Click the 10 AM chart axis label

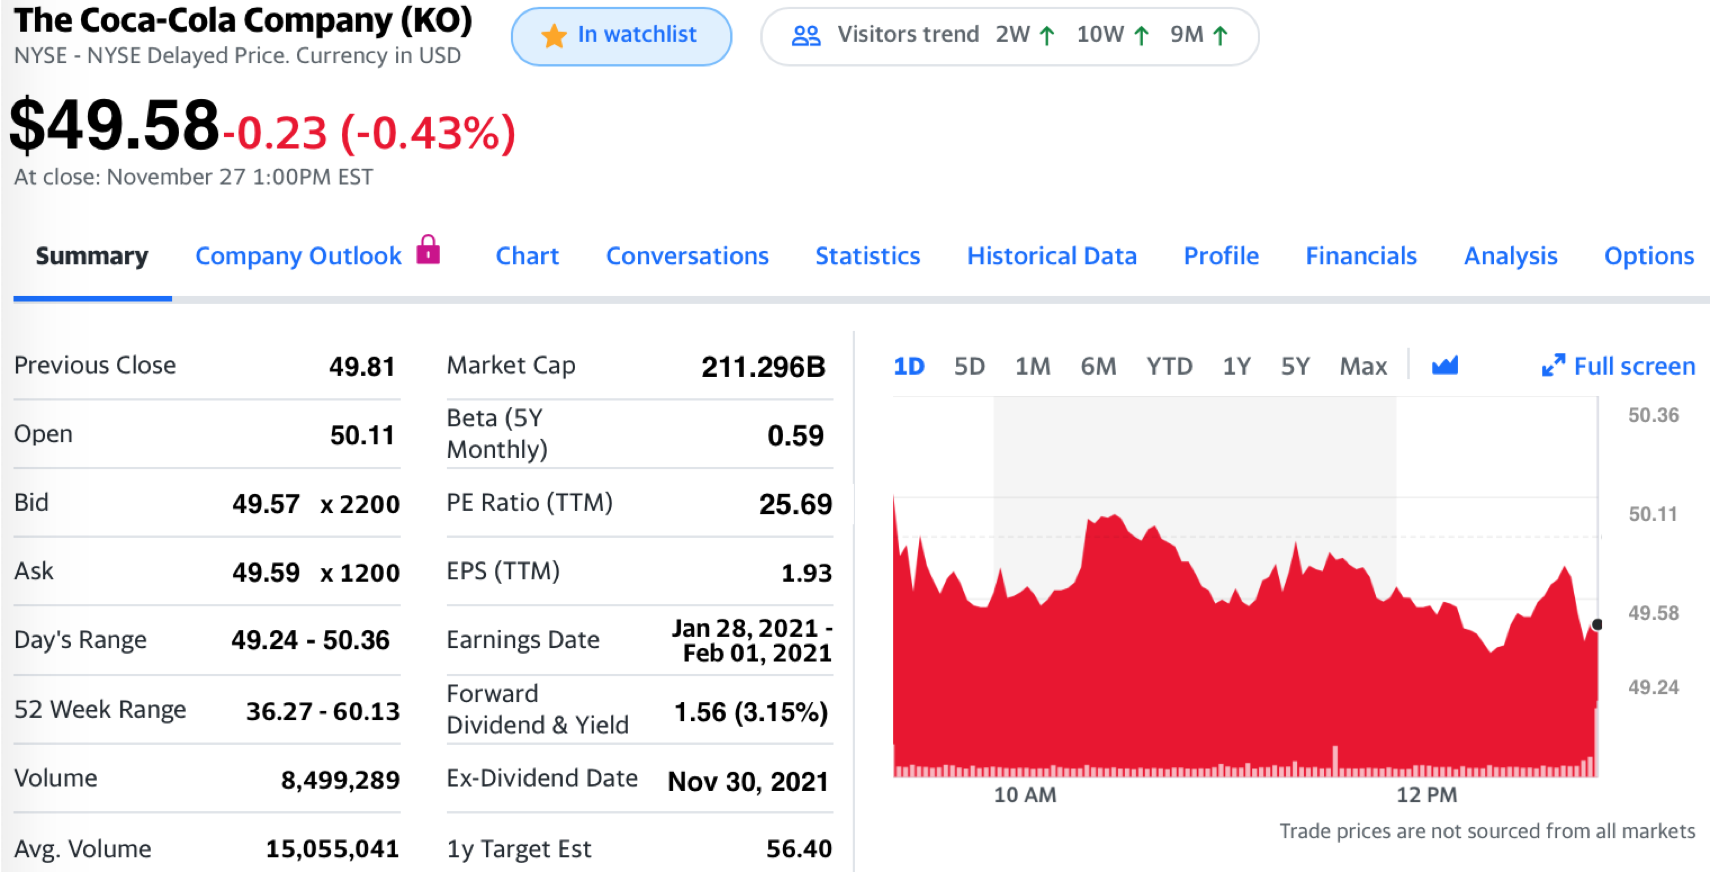tap(1025, 795)
